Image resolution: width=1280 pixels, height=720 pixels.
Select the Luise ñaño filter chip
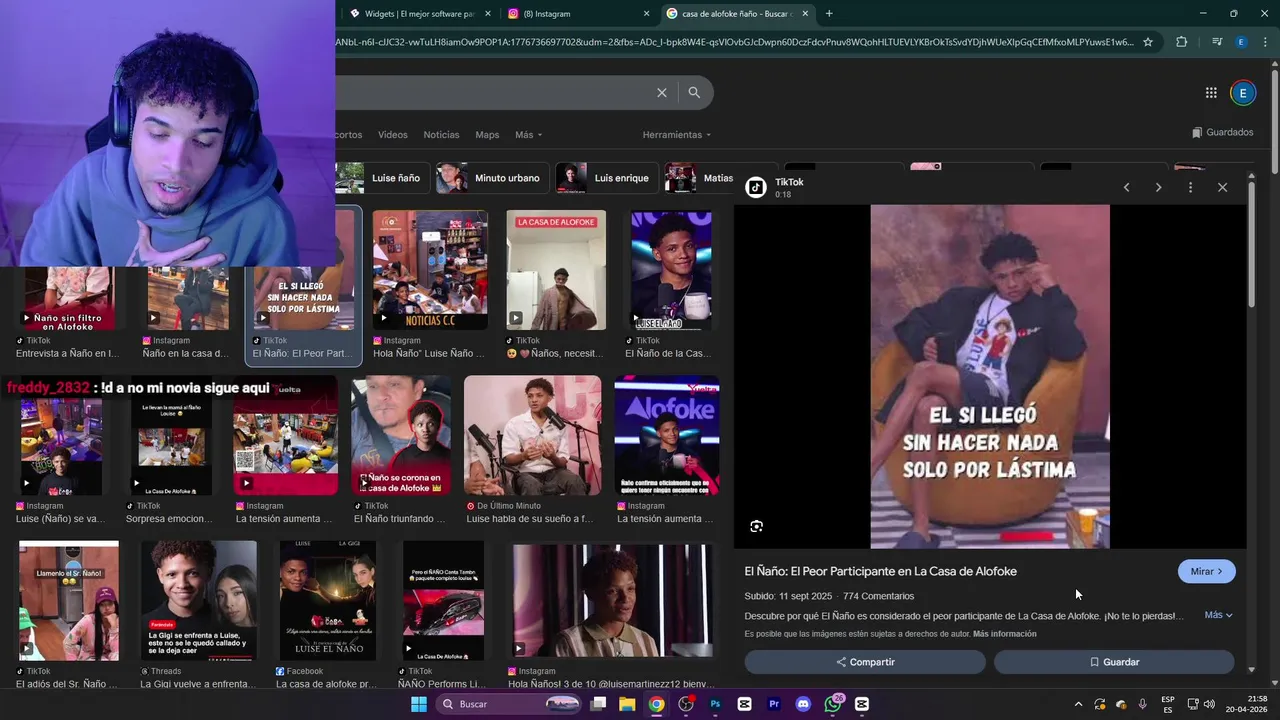[383, 178]
